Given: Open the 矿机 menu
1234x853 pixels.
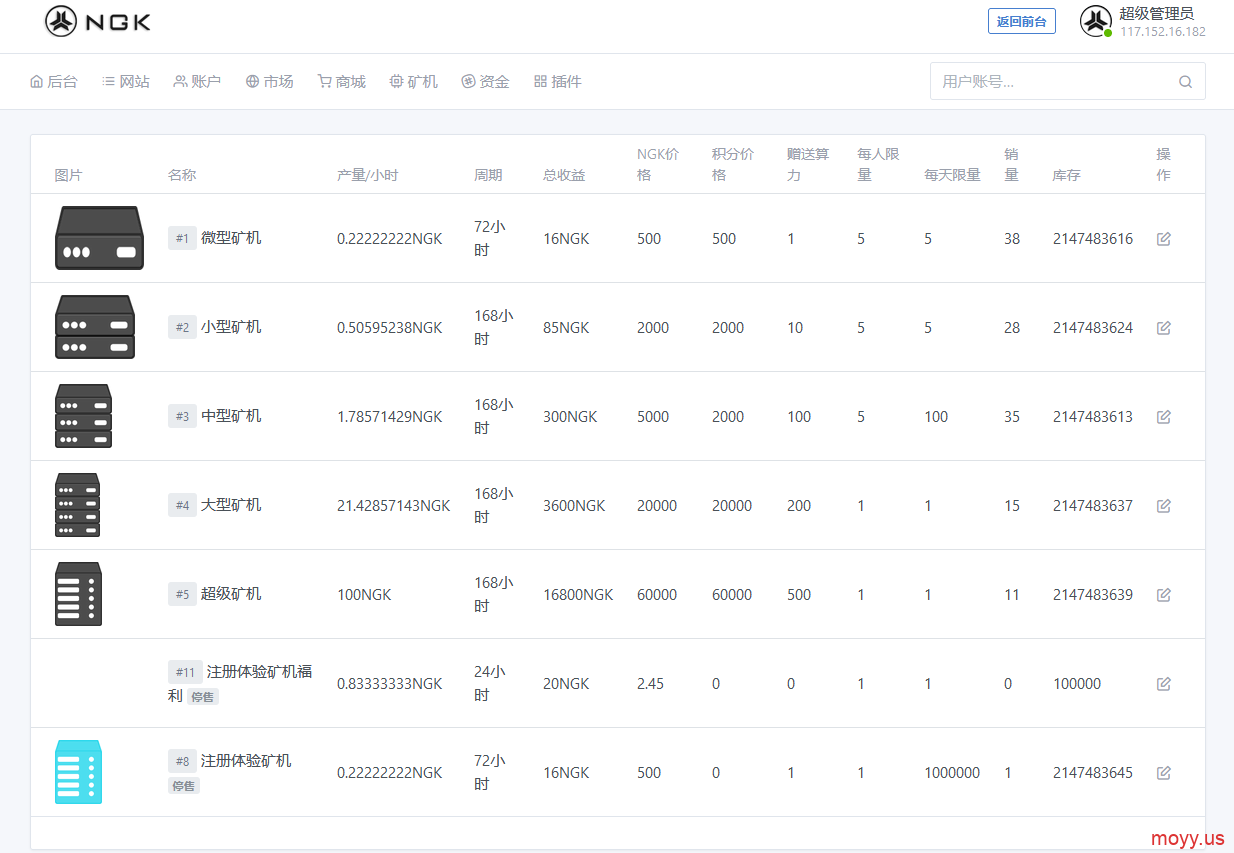Looking at the screenshot, I should coord(414,82).
